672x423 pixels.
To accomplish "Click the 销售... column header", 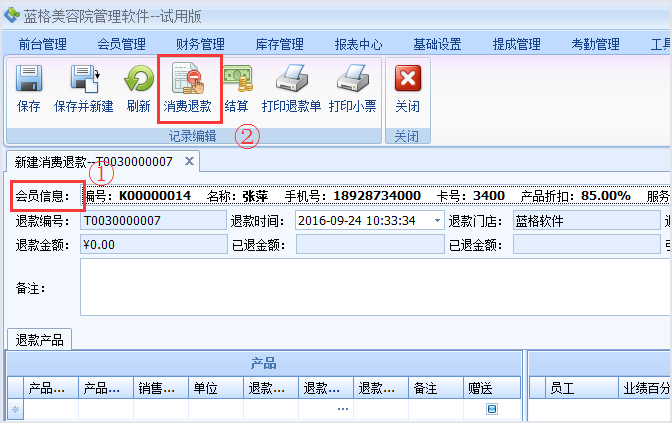I will pyautogui.click(x=161, y=388).
